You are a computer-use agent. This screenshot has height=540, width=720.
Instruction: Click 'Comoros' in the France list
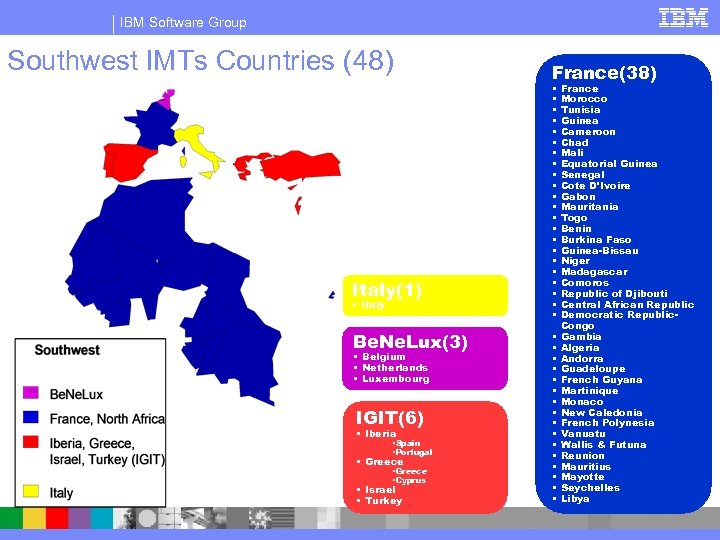click(585, 283)
